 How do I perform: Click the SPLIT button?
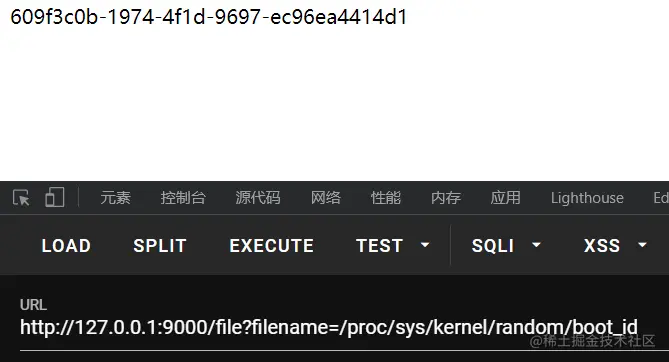tap(160, 246)
